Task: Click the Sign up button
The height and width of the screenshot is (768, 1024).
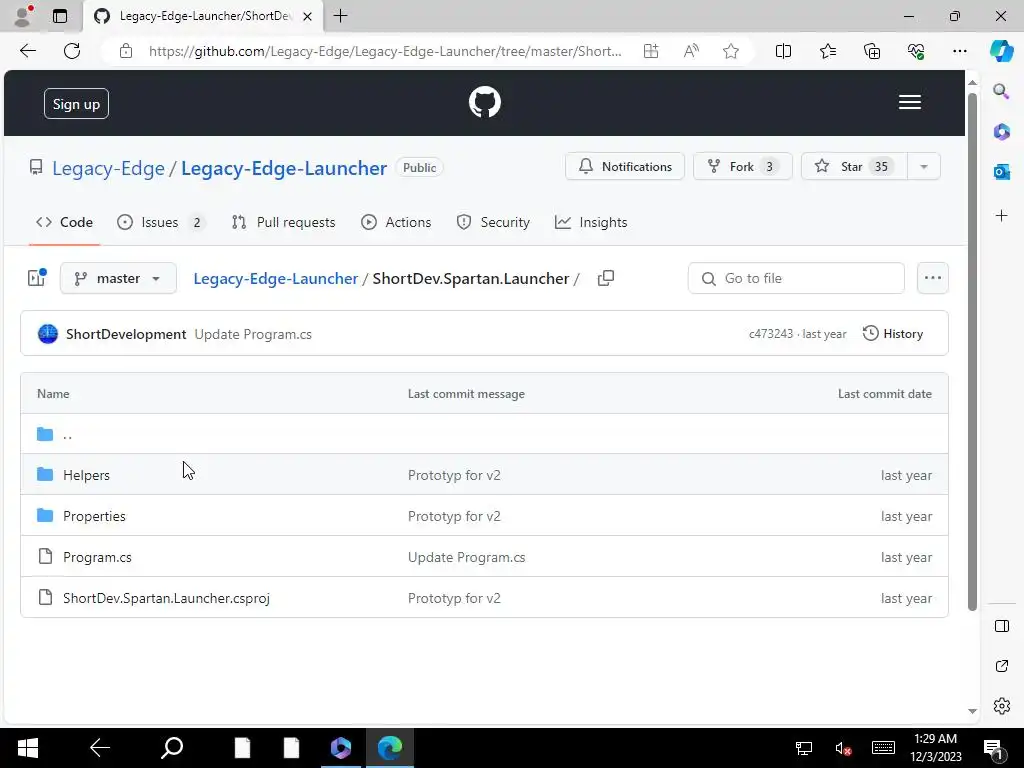Action: pos(76,104)
